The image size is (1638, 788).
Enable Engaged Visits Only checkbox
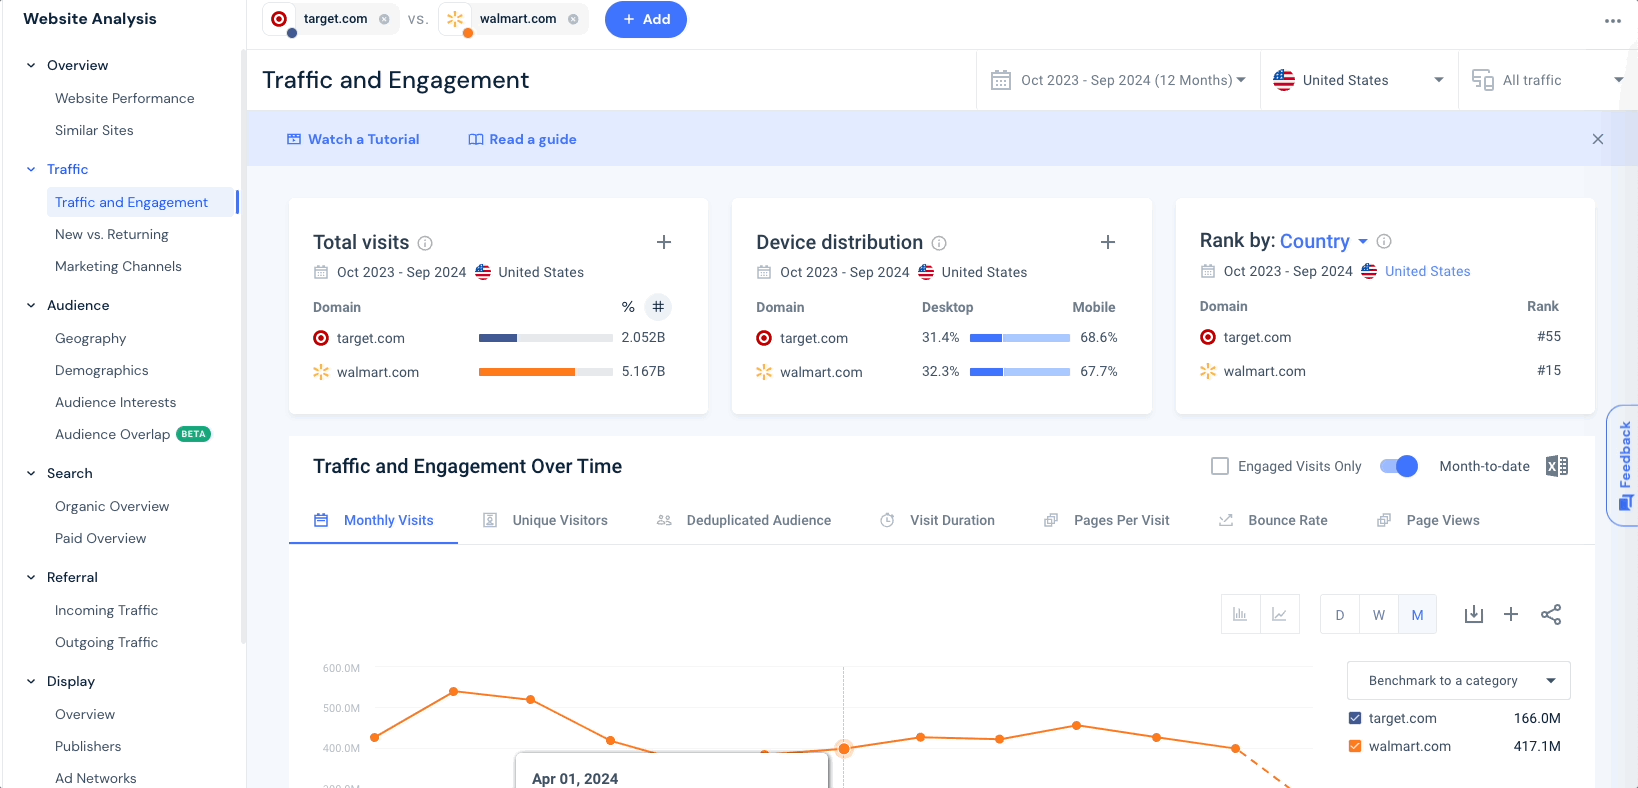click(1220, 466)
